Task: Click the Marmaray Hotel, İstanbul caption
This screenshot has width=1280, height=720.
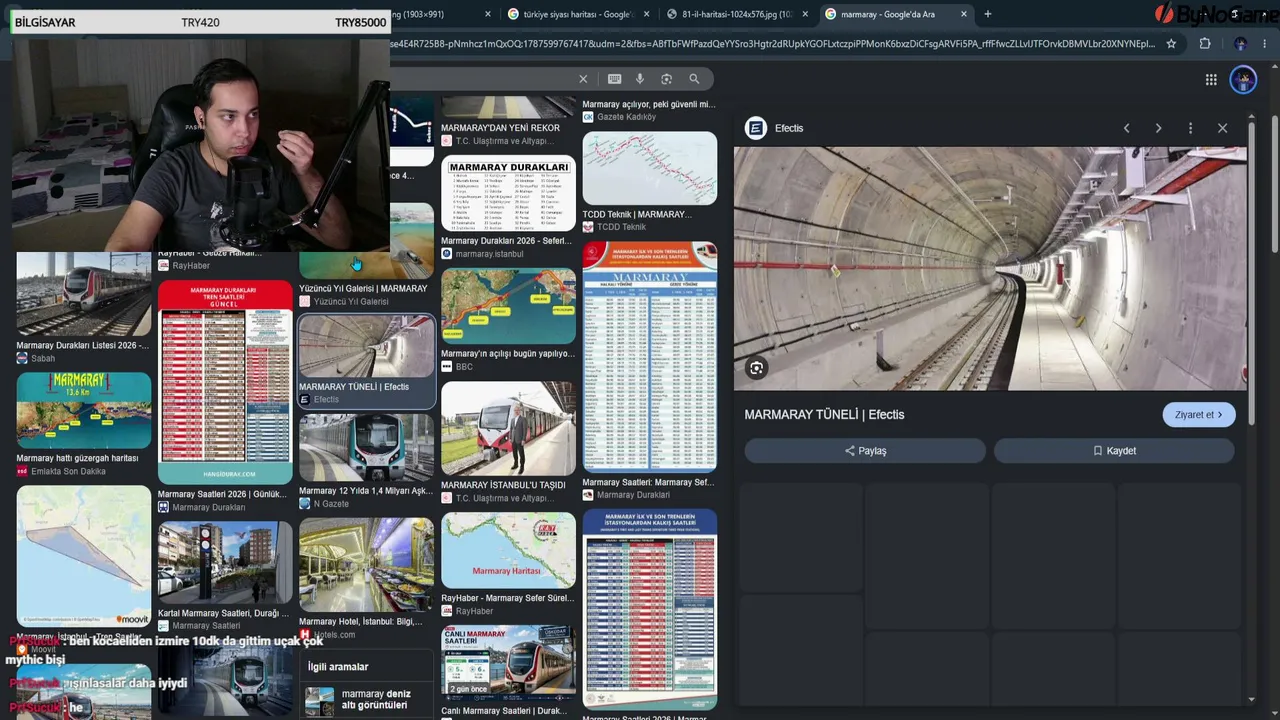Action: click(360, 622)
